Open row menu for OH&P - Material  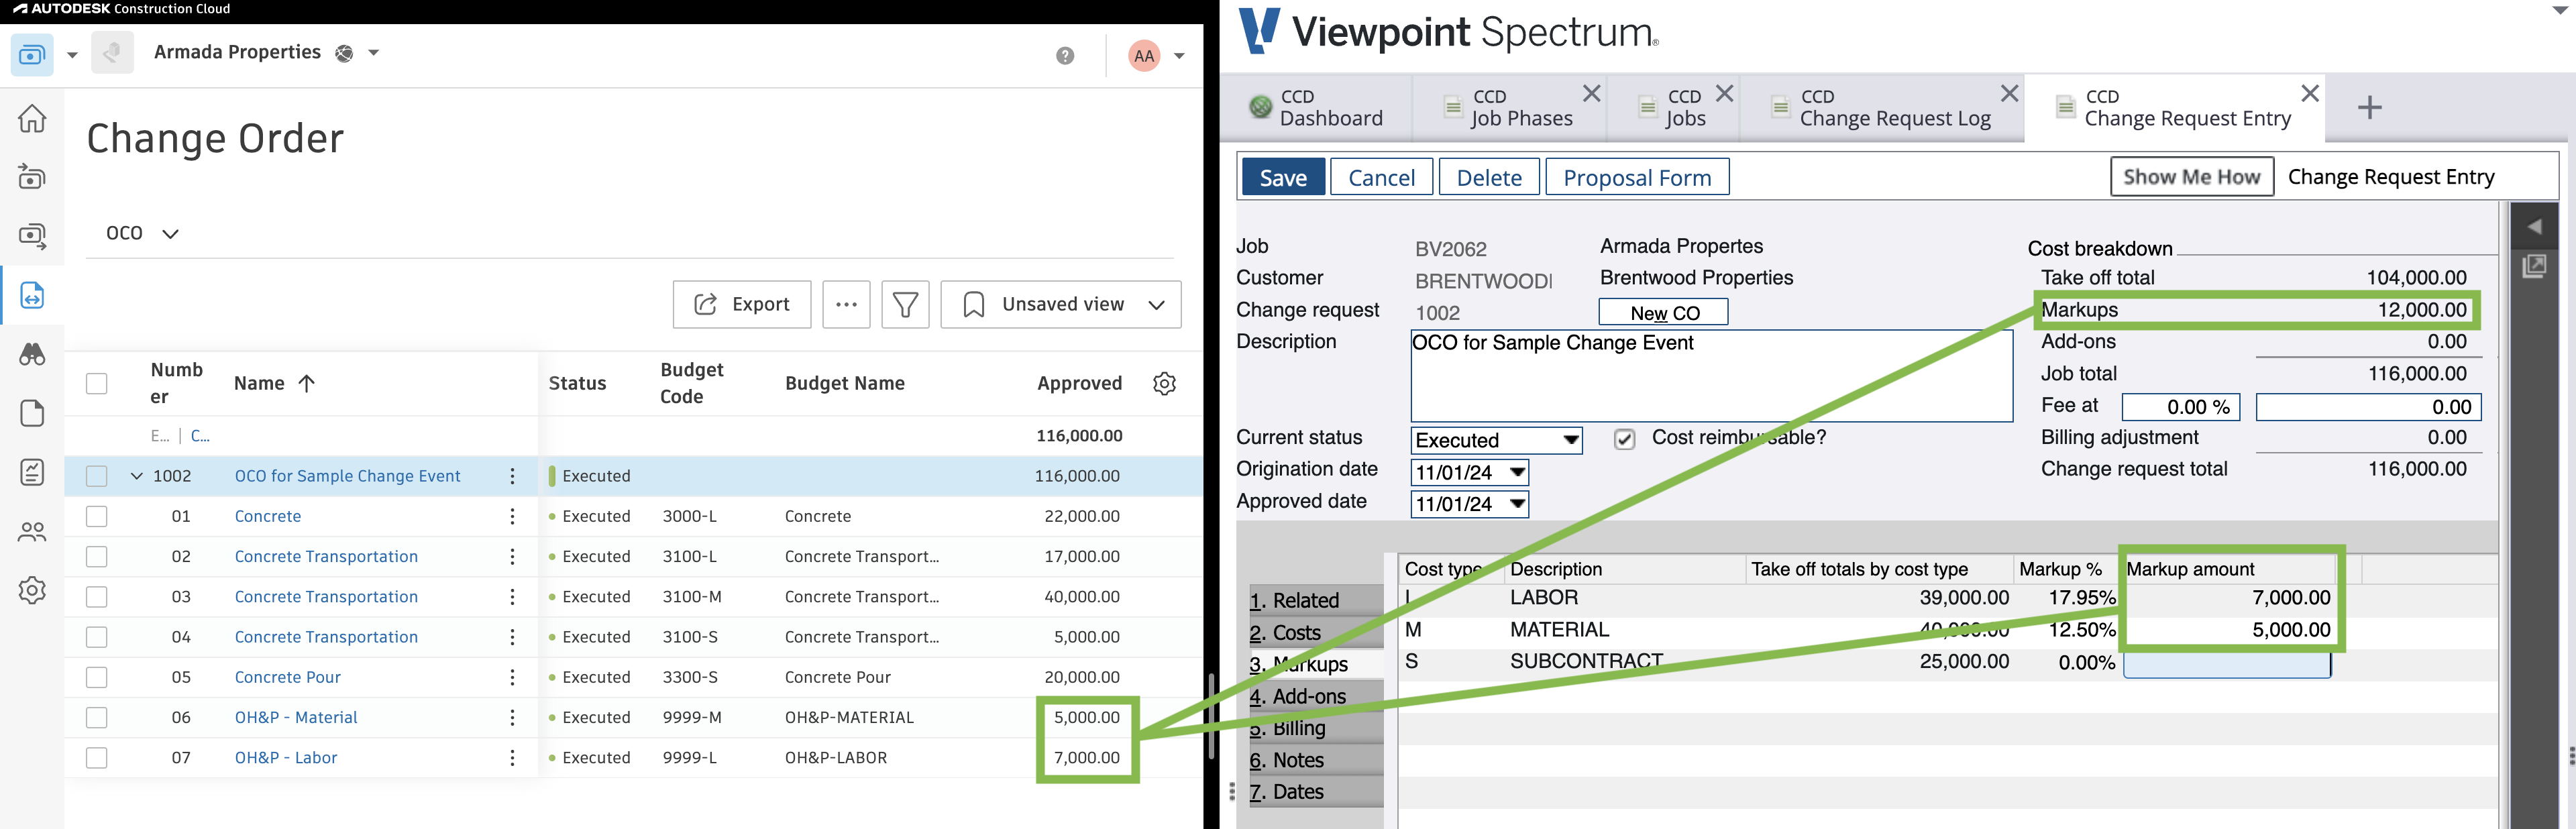(512, 717)
